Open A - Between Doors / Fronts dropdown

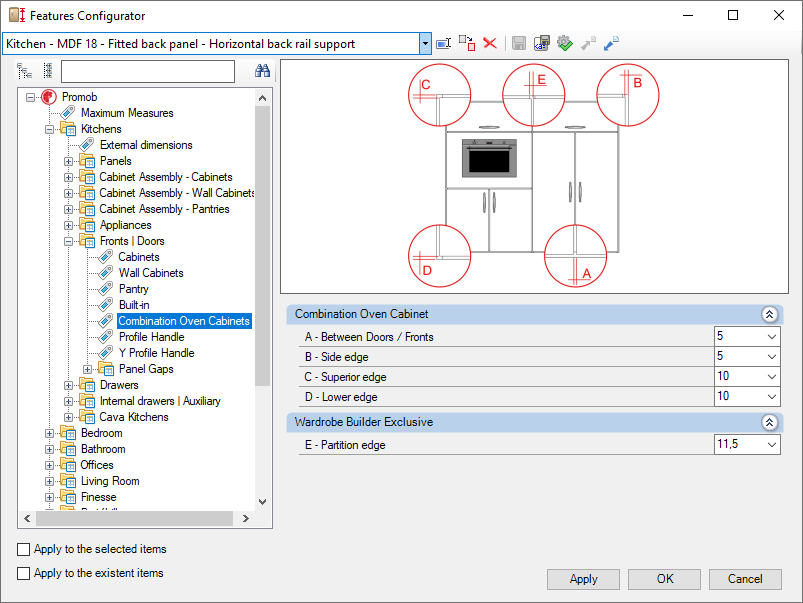click(x=772, y=337)
